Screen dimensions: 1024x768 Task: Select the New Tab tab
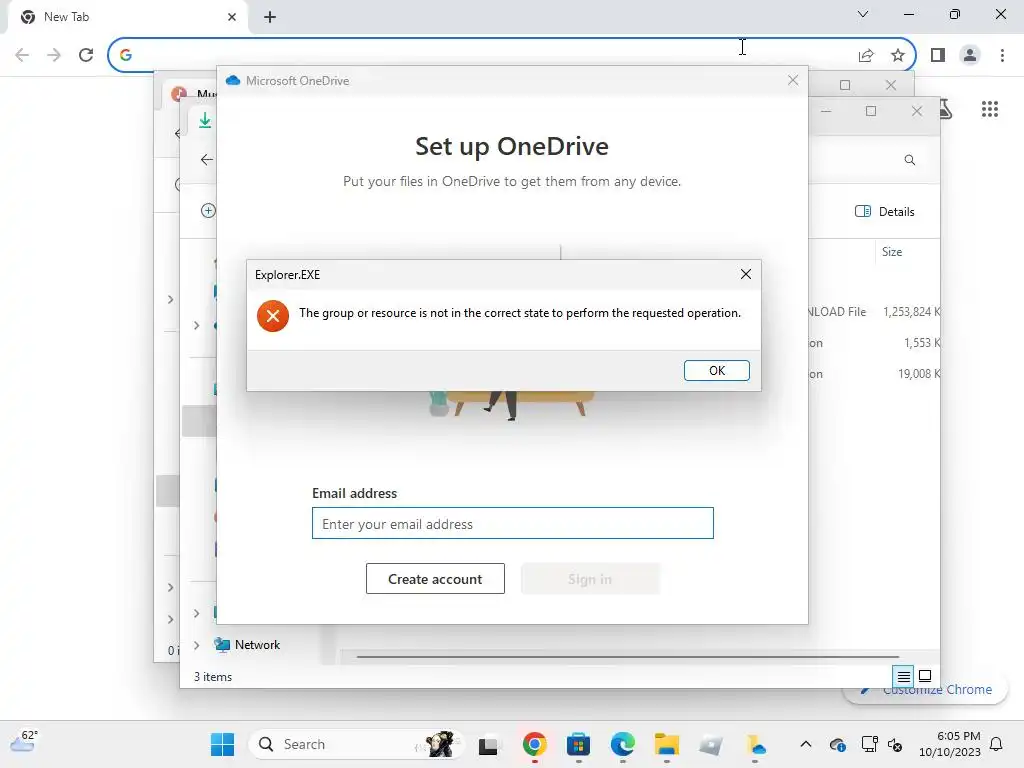[x=127, y=17]
